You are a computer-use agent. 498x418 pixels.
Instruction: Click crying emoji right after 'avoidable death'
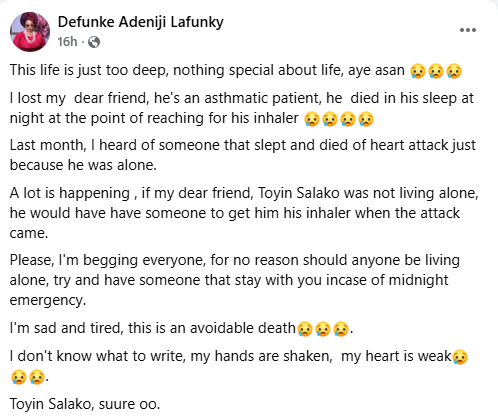(x=305, y=329)
